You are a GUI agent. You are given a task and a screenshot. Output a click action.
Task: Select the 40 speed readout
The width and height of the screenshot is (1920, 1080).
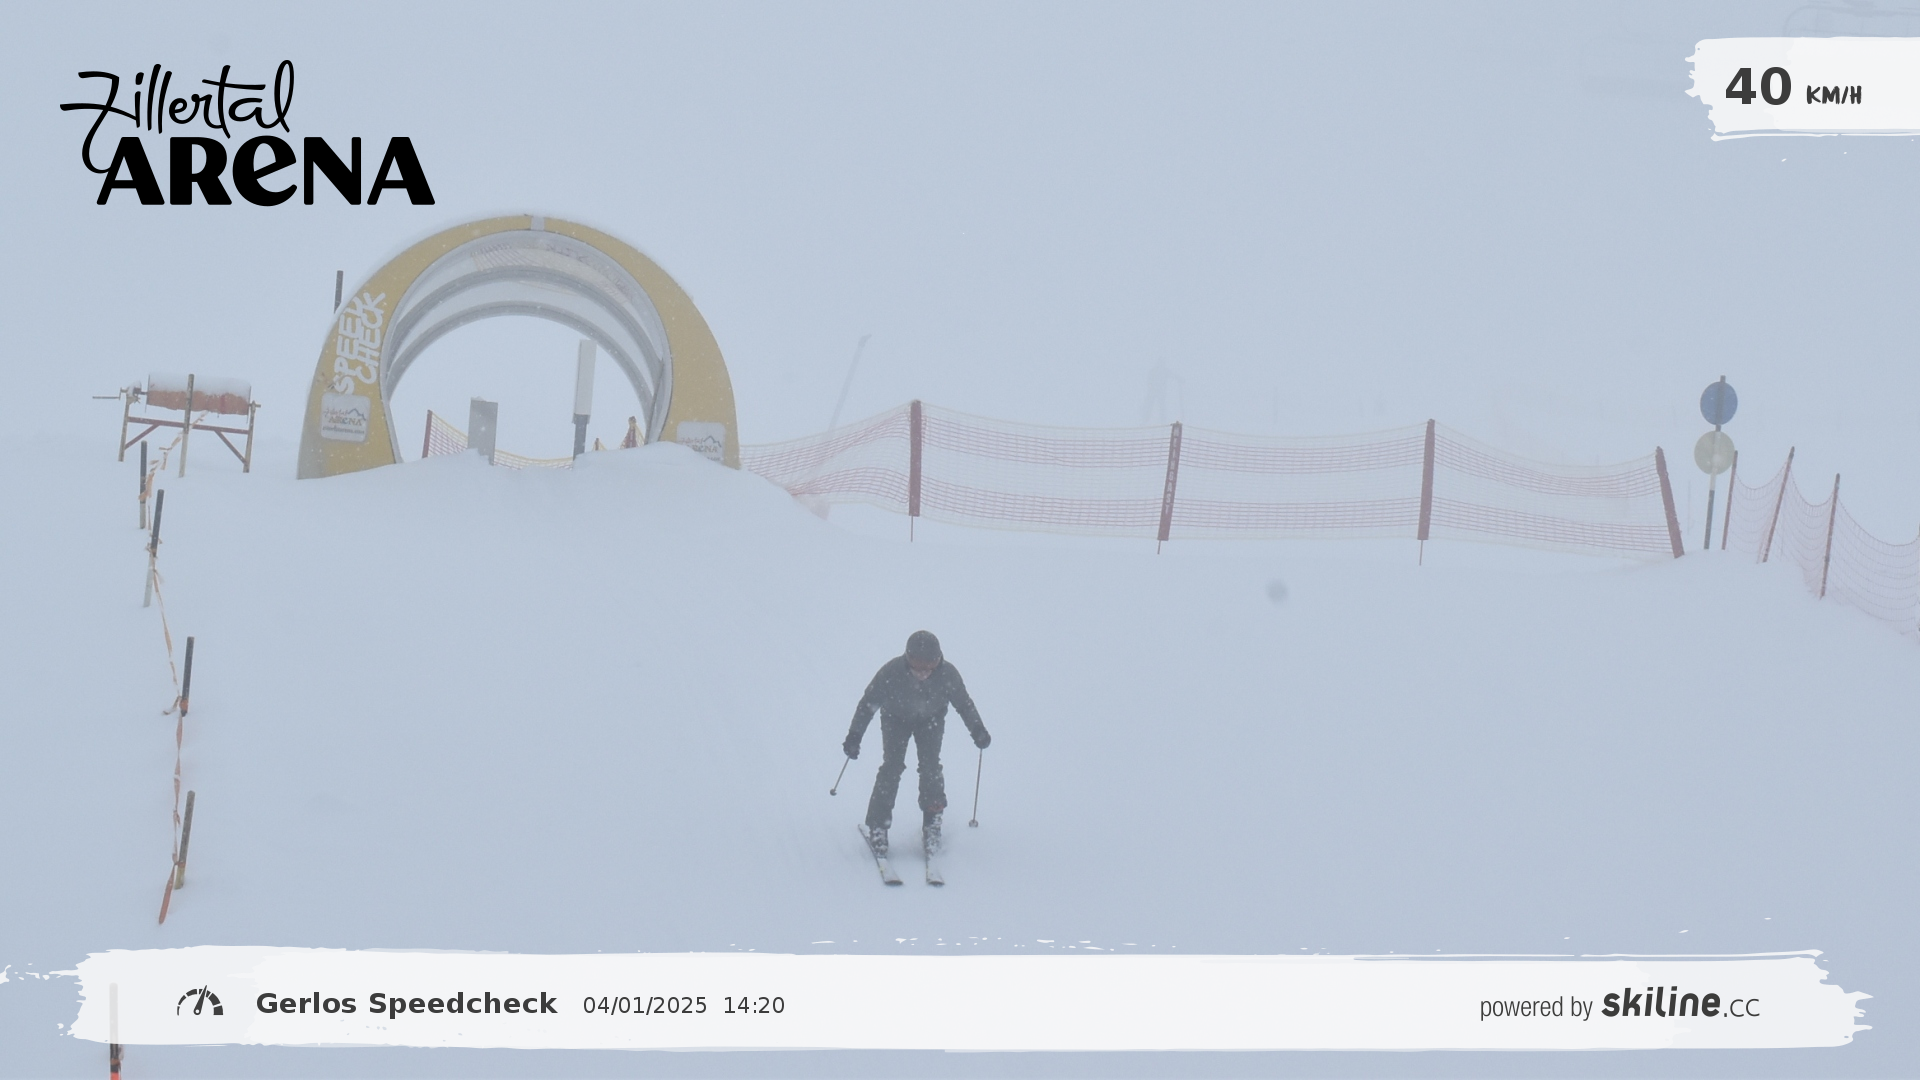click(1758, 87)
